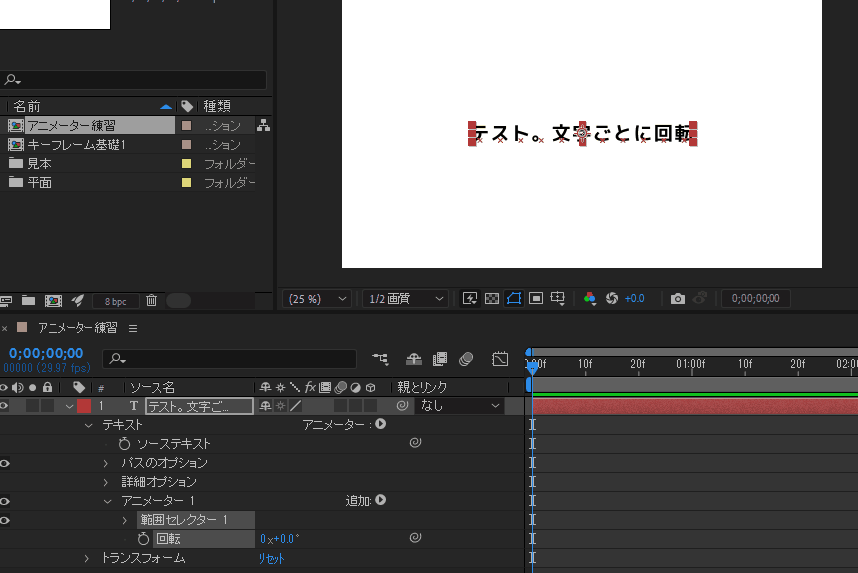
Task: Open the アニメーター練習 timeline panel menu
Action: (133, 328)
